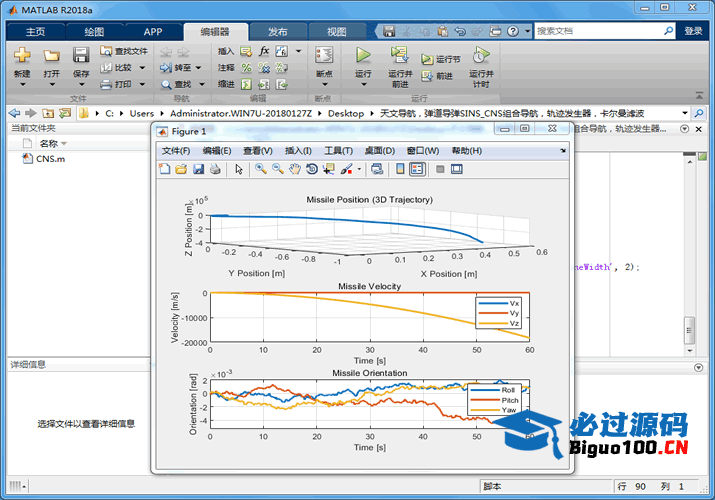Select CNS.m in current folder panel
The image size is (715, 500).
click(x=50, y=159)
